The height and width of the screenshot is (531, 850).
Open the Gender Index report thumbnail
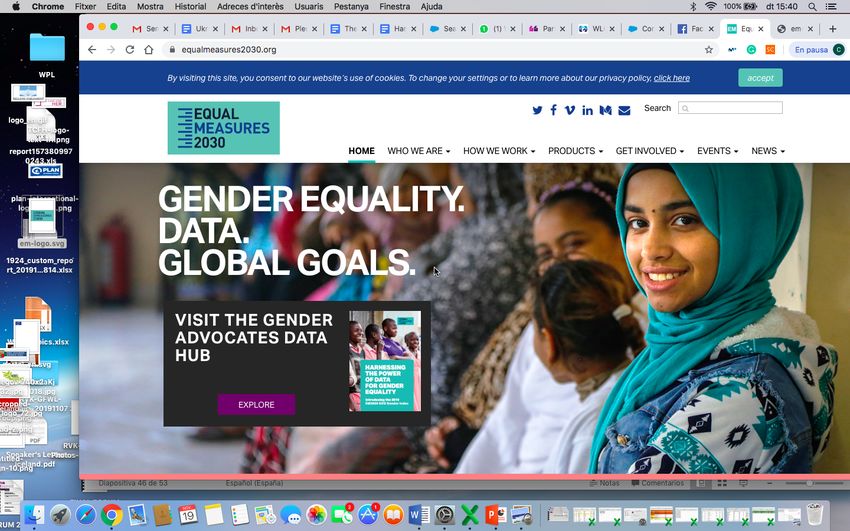385,361
